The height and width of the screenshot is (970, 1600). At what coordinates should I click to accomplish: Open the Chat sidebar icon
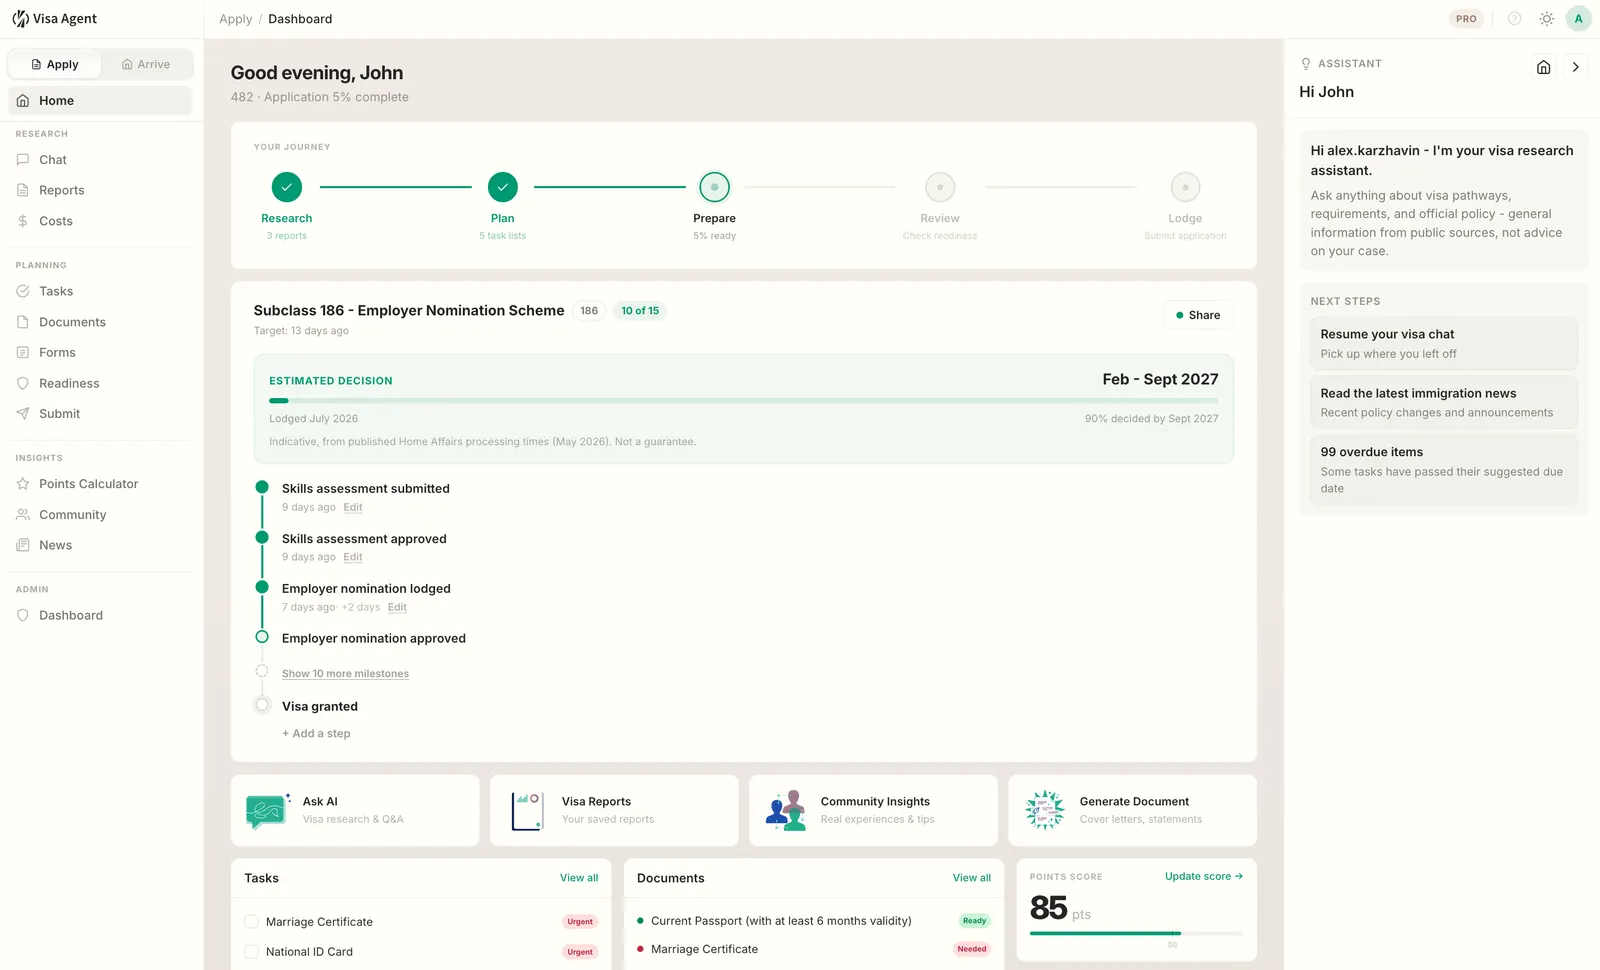tap(23, 160)
